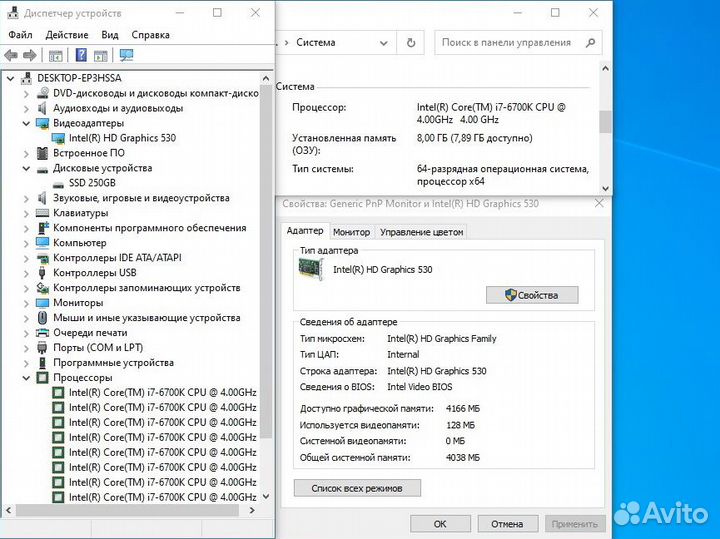
Task: Select Контроллеры запоминающих устройств row
Action: [x=146, y=288]
